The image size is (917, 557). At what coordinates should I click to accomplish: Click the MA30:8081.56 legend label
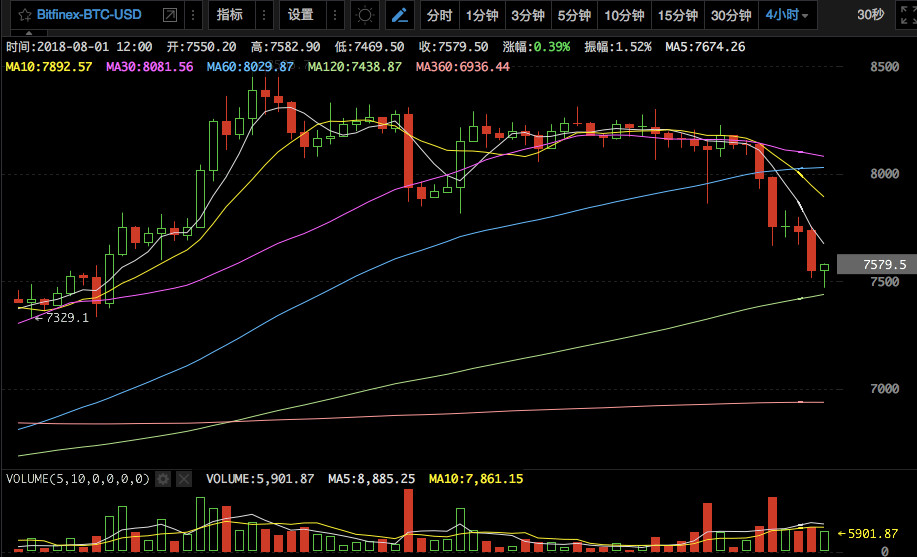coord(150,67)
